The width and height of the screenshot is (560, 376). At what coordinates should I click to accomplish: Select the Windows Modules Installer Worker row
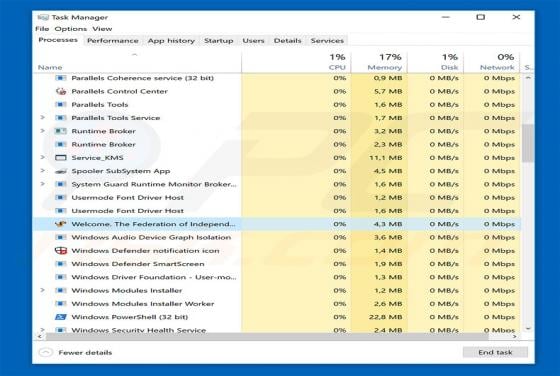277,304
